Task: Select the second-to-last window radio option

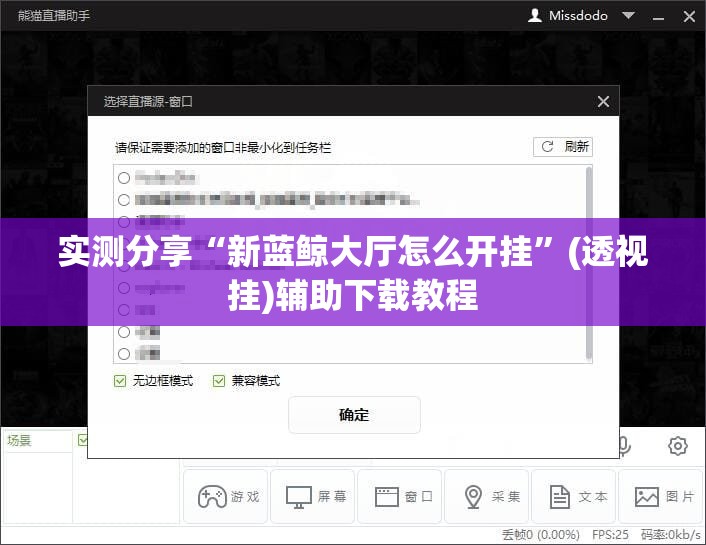Action: (124, 332)
